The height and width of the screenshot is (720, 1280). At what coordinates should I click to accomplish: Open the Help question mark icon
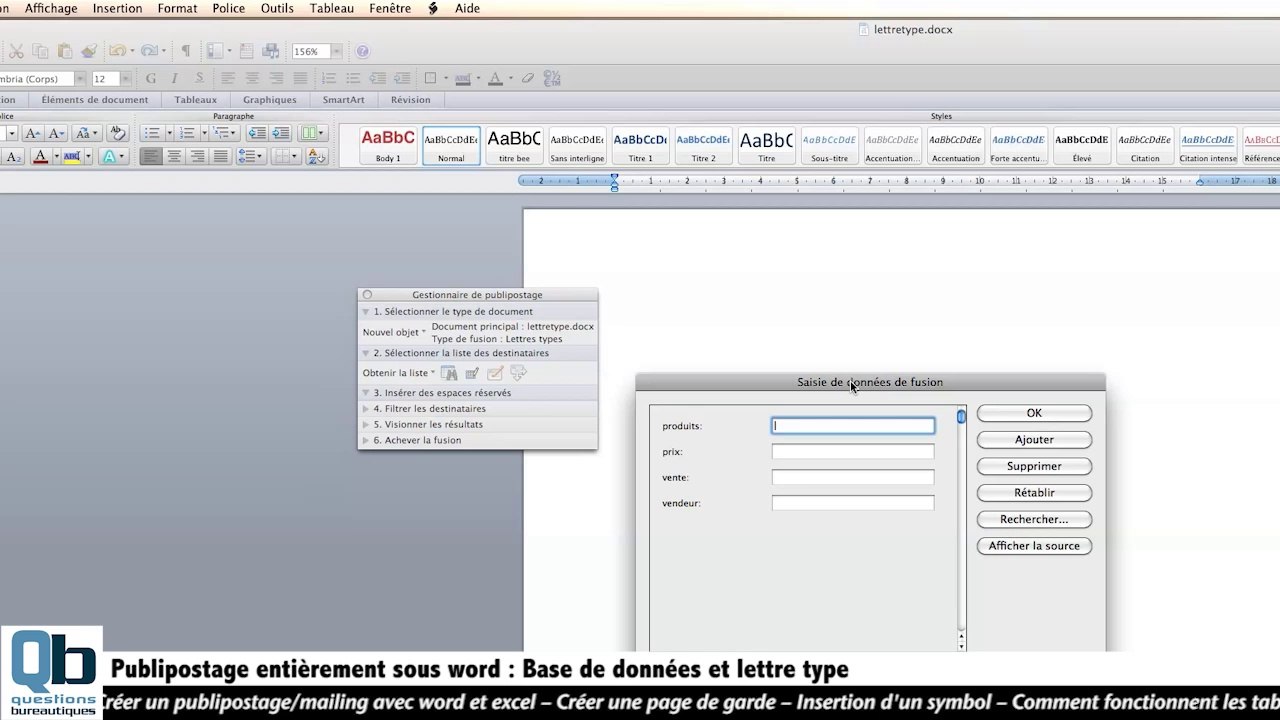point(362,51)
